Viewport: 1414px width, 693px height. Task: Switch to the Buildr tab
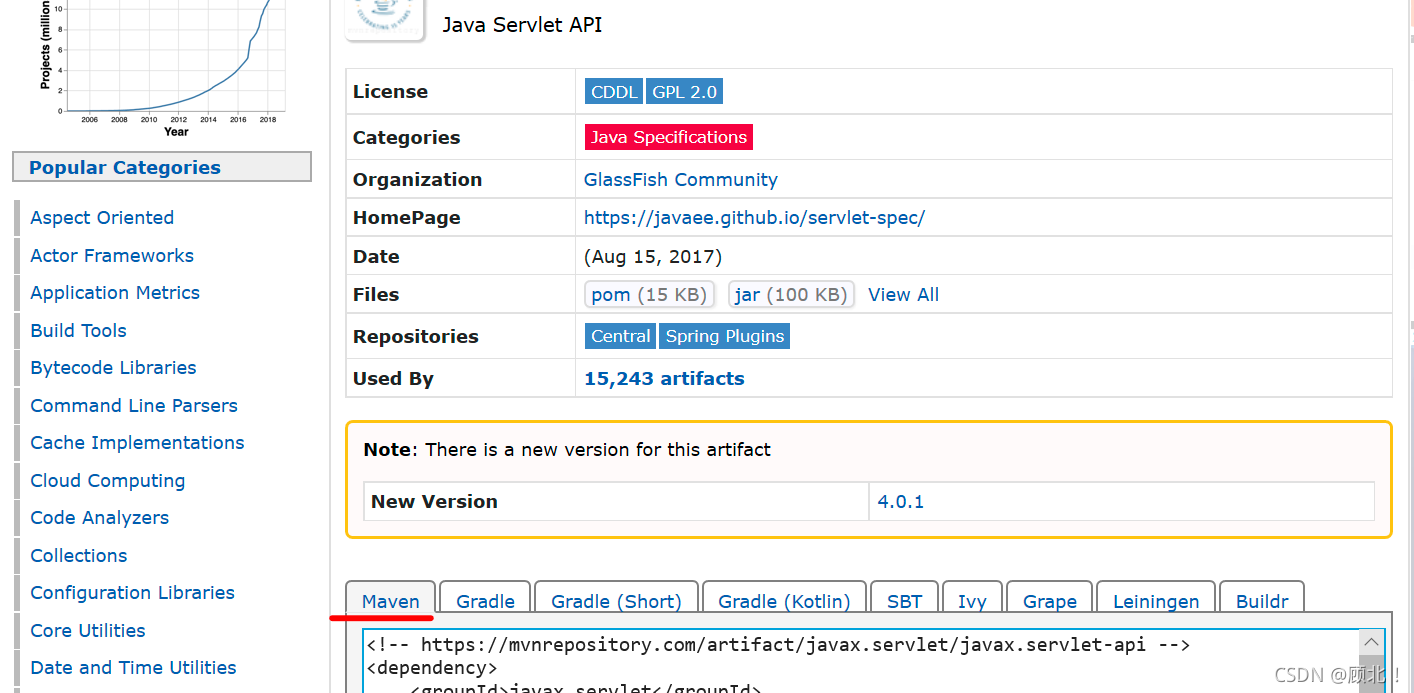coord(1262,601)
